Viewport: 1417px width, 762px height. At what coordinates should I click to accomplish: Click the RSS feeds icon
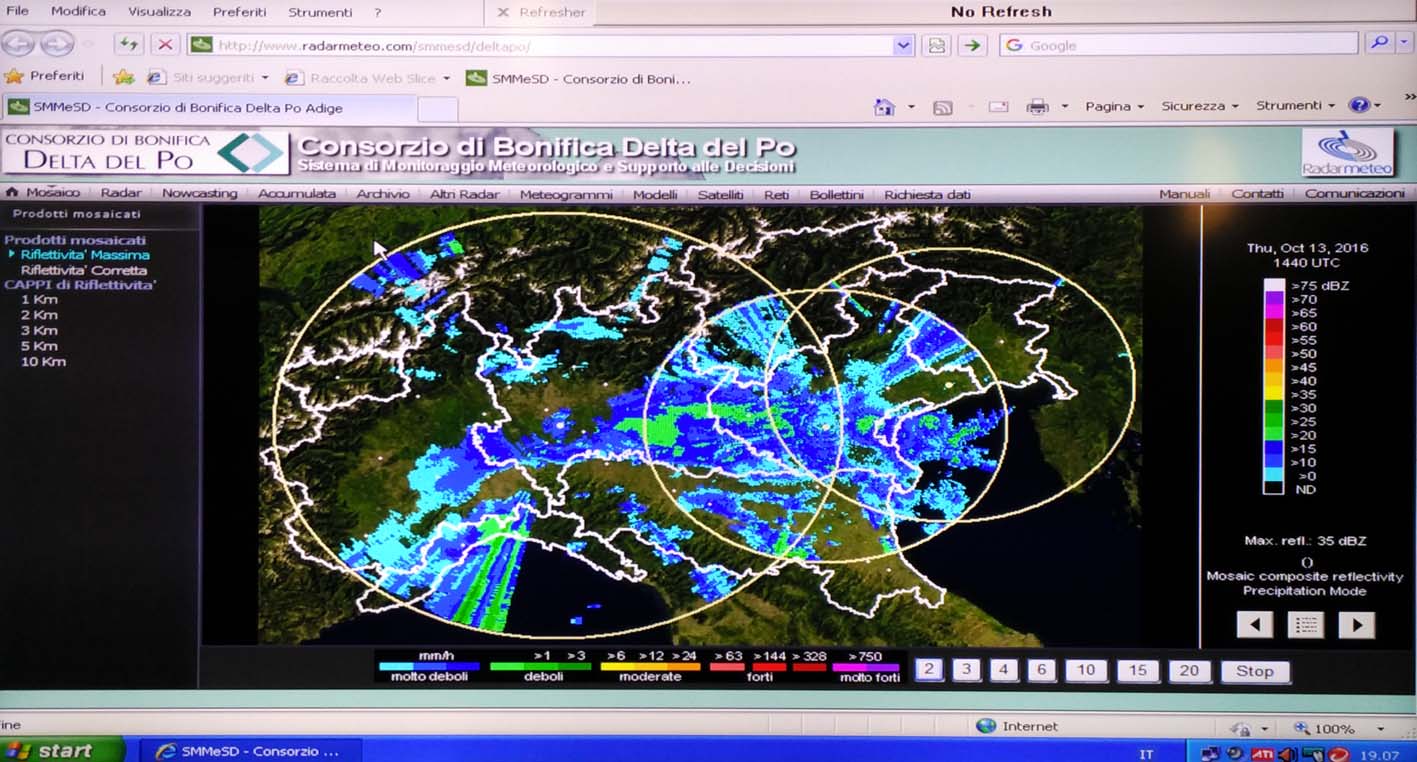942,107
